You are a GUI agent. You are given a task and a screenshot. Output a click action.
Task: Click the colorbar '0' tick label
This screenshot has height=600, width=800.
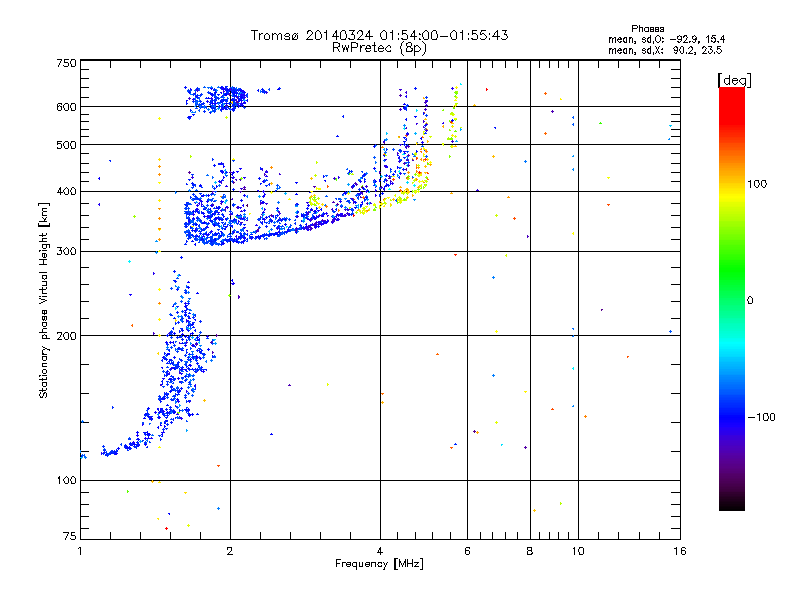[750, 301]
